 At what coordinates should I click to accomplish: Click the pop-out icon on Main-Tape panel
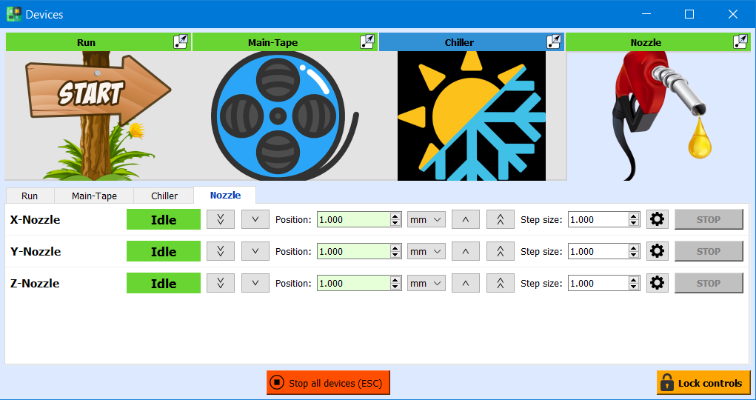(x=367, y=41)
